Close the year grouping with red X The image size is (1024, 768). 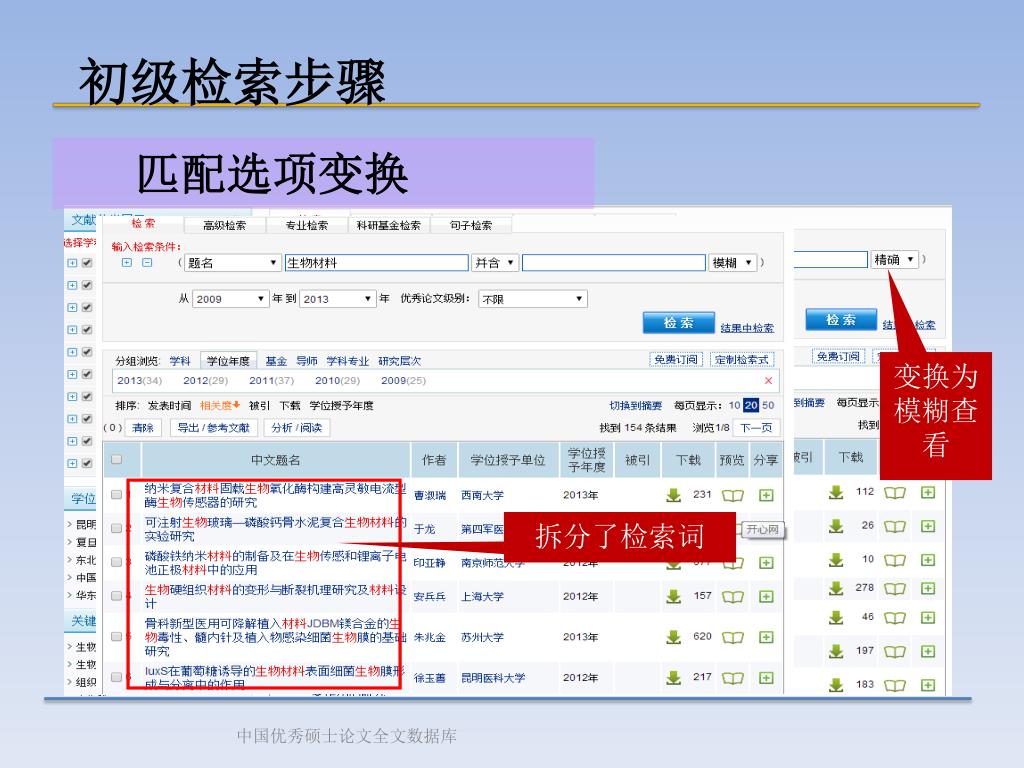point(768,381)
